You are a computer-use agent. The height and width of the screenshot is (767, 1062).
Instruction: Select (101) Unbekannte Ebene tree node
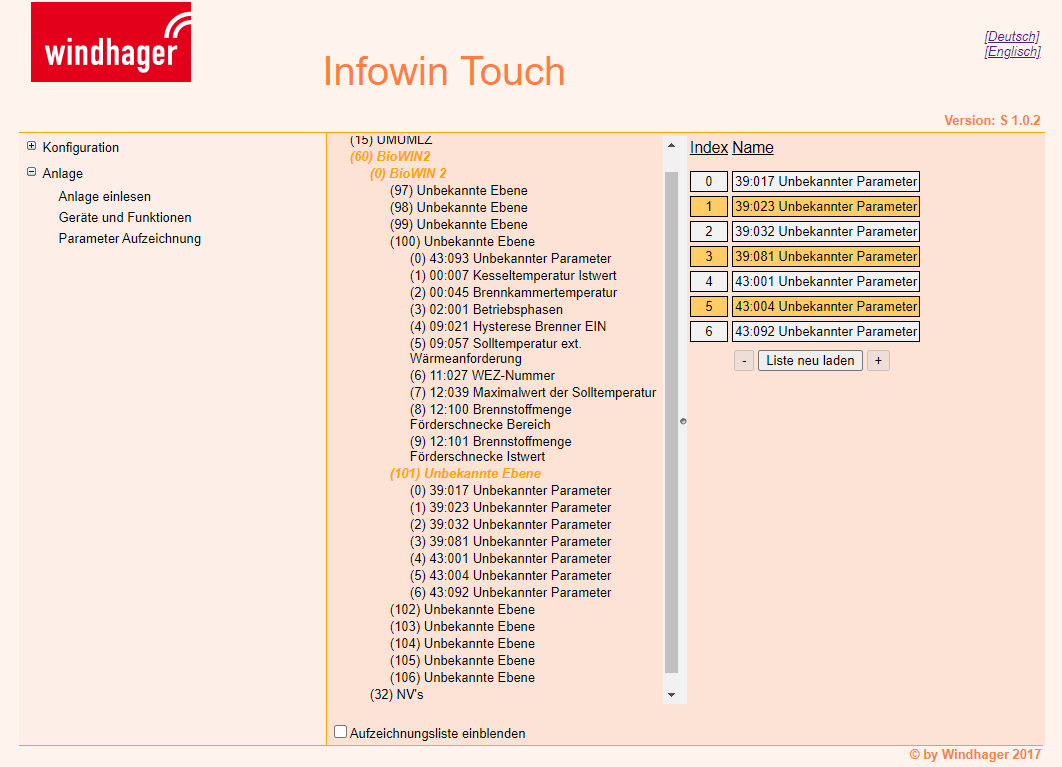tap(465, 473)
